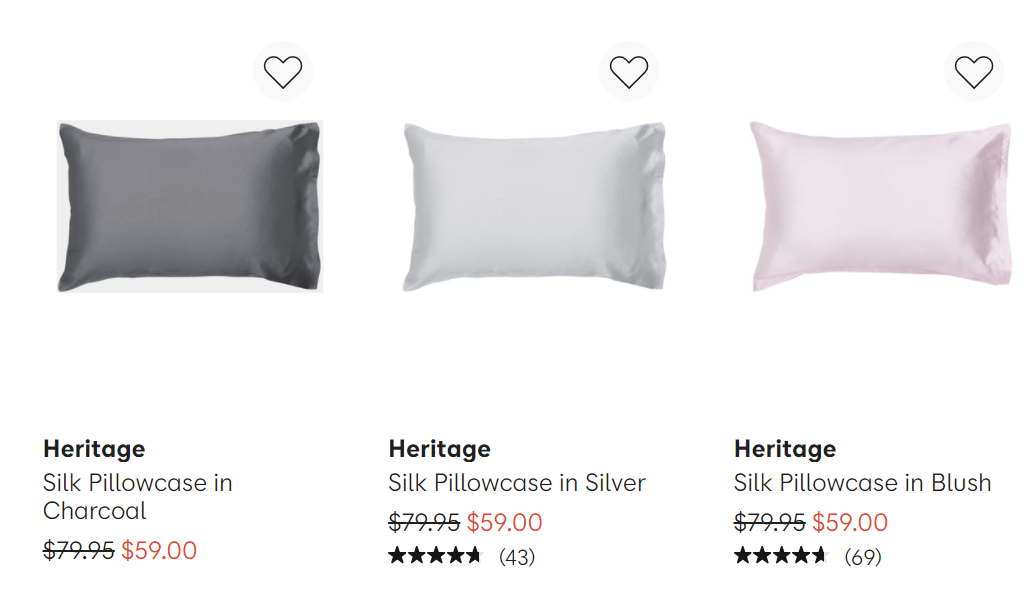View star rating of Blush pillowcase

click(780, 556)
